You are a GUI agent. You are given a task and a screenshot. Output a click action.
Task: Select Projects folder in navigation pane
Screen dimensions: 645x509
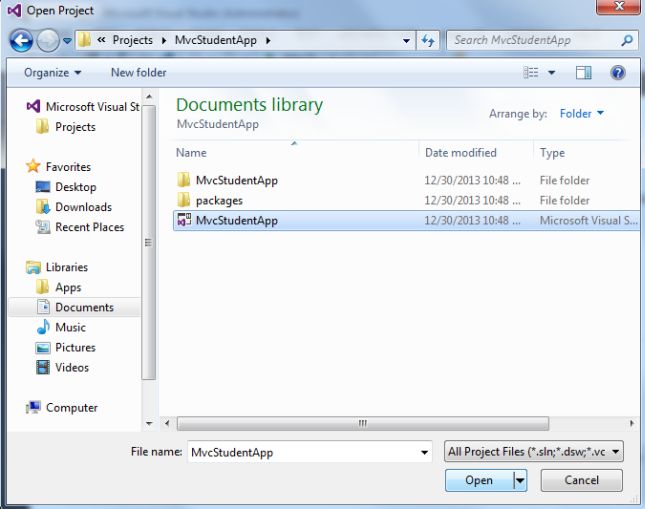point(66,127)
